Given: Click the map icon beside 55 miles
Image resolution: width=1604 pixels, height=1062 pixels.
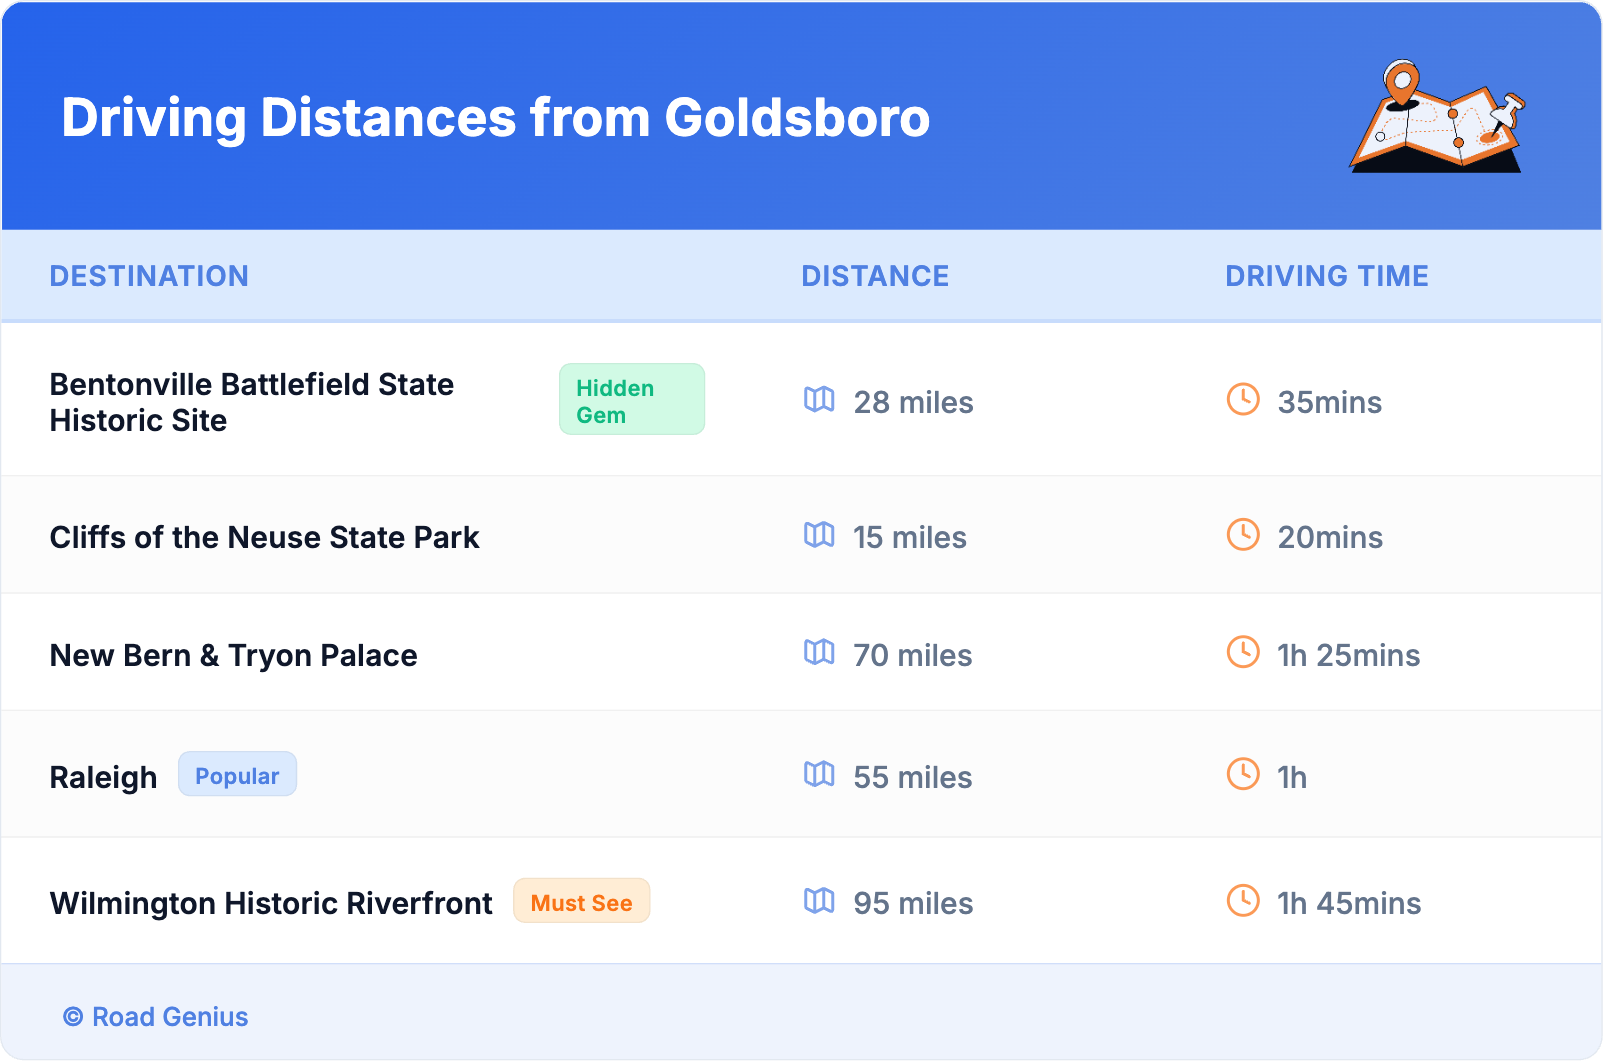Looking at the screenshot, I should pyautogui.click(x=819, y=775).
